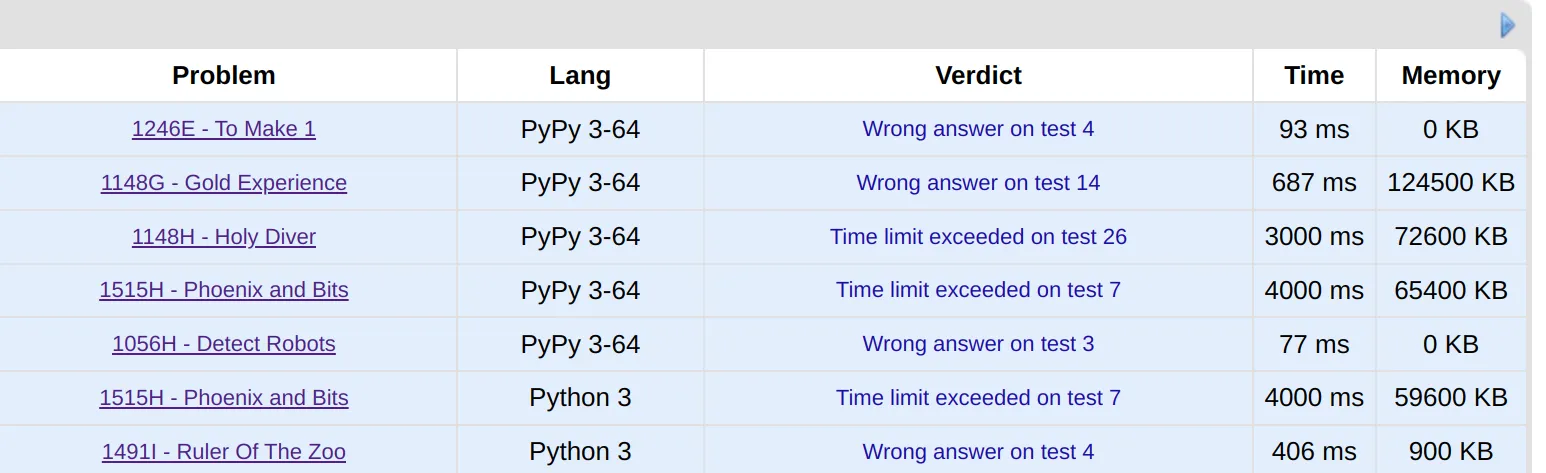Click the Problem column header

coord(224,76)
